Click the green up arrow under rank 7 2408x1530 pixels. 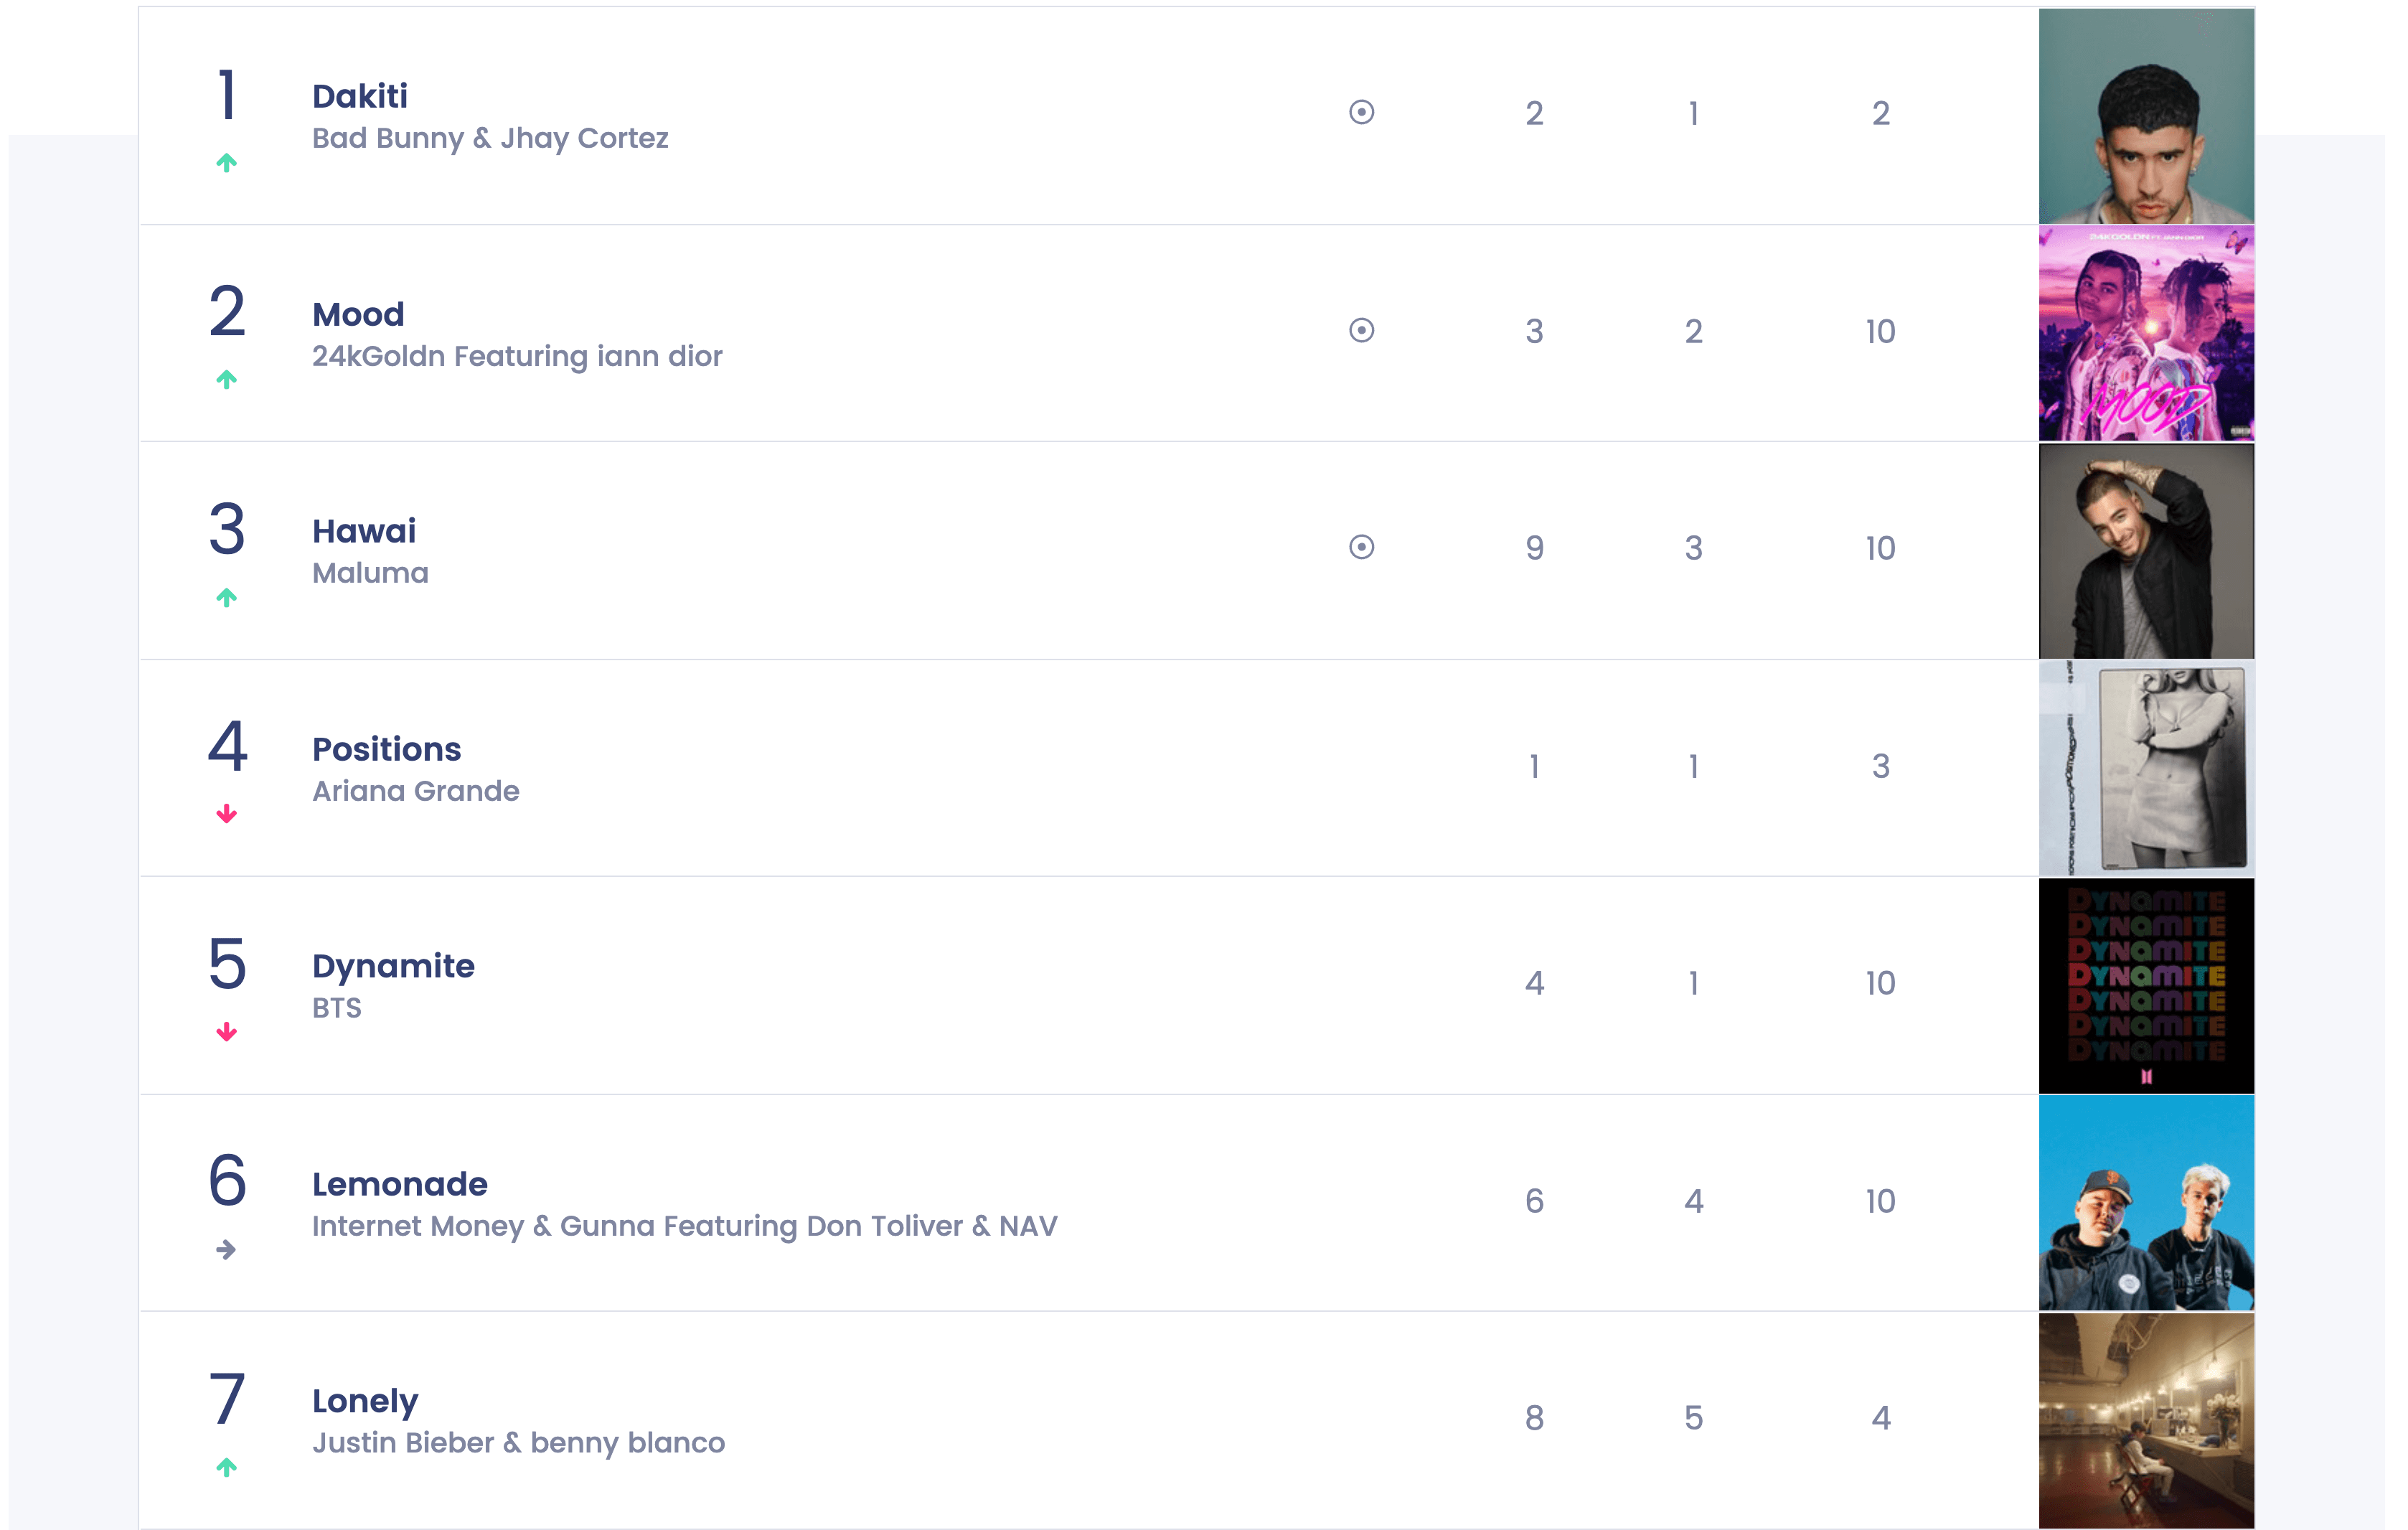pyautogui.click(x=227, y=1467)
